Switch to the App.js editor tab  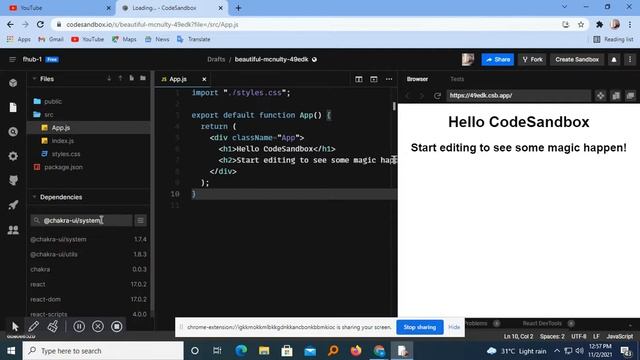(178, 79)
